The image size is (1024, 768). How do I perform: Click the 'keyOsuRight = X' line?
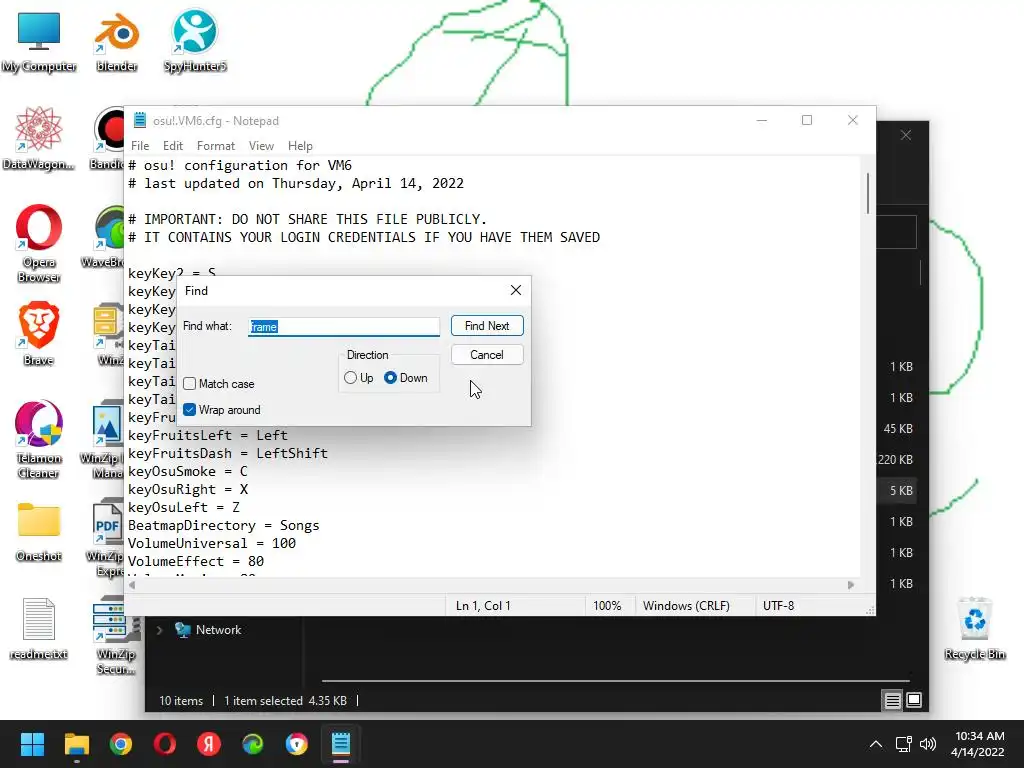188,490
